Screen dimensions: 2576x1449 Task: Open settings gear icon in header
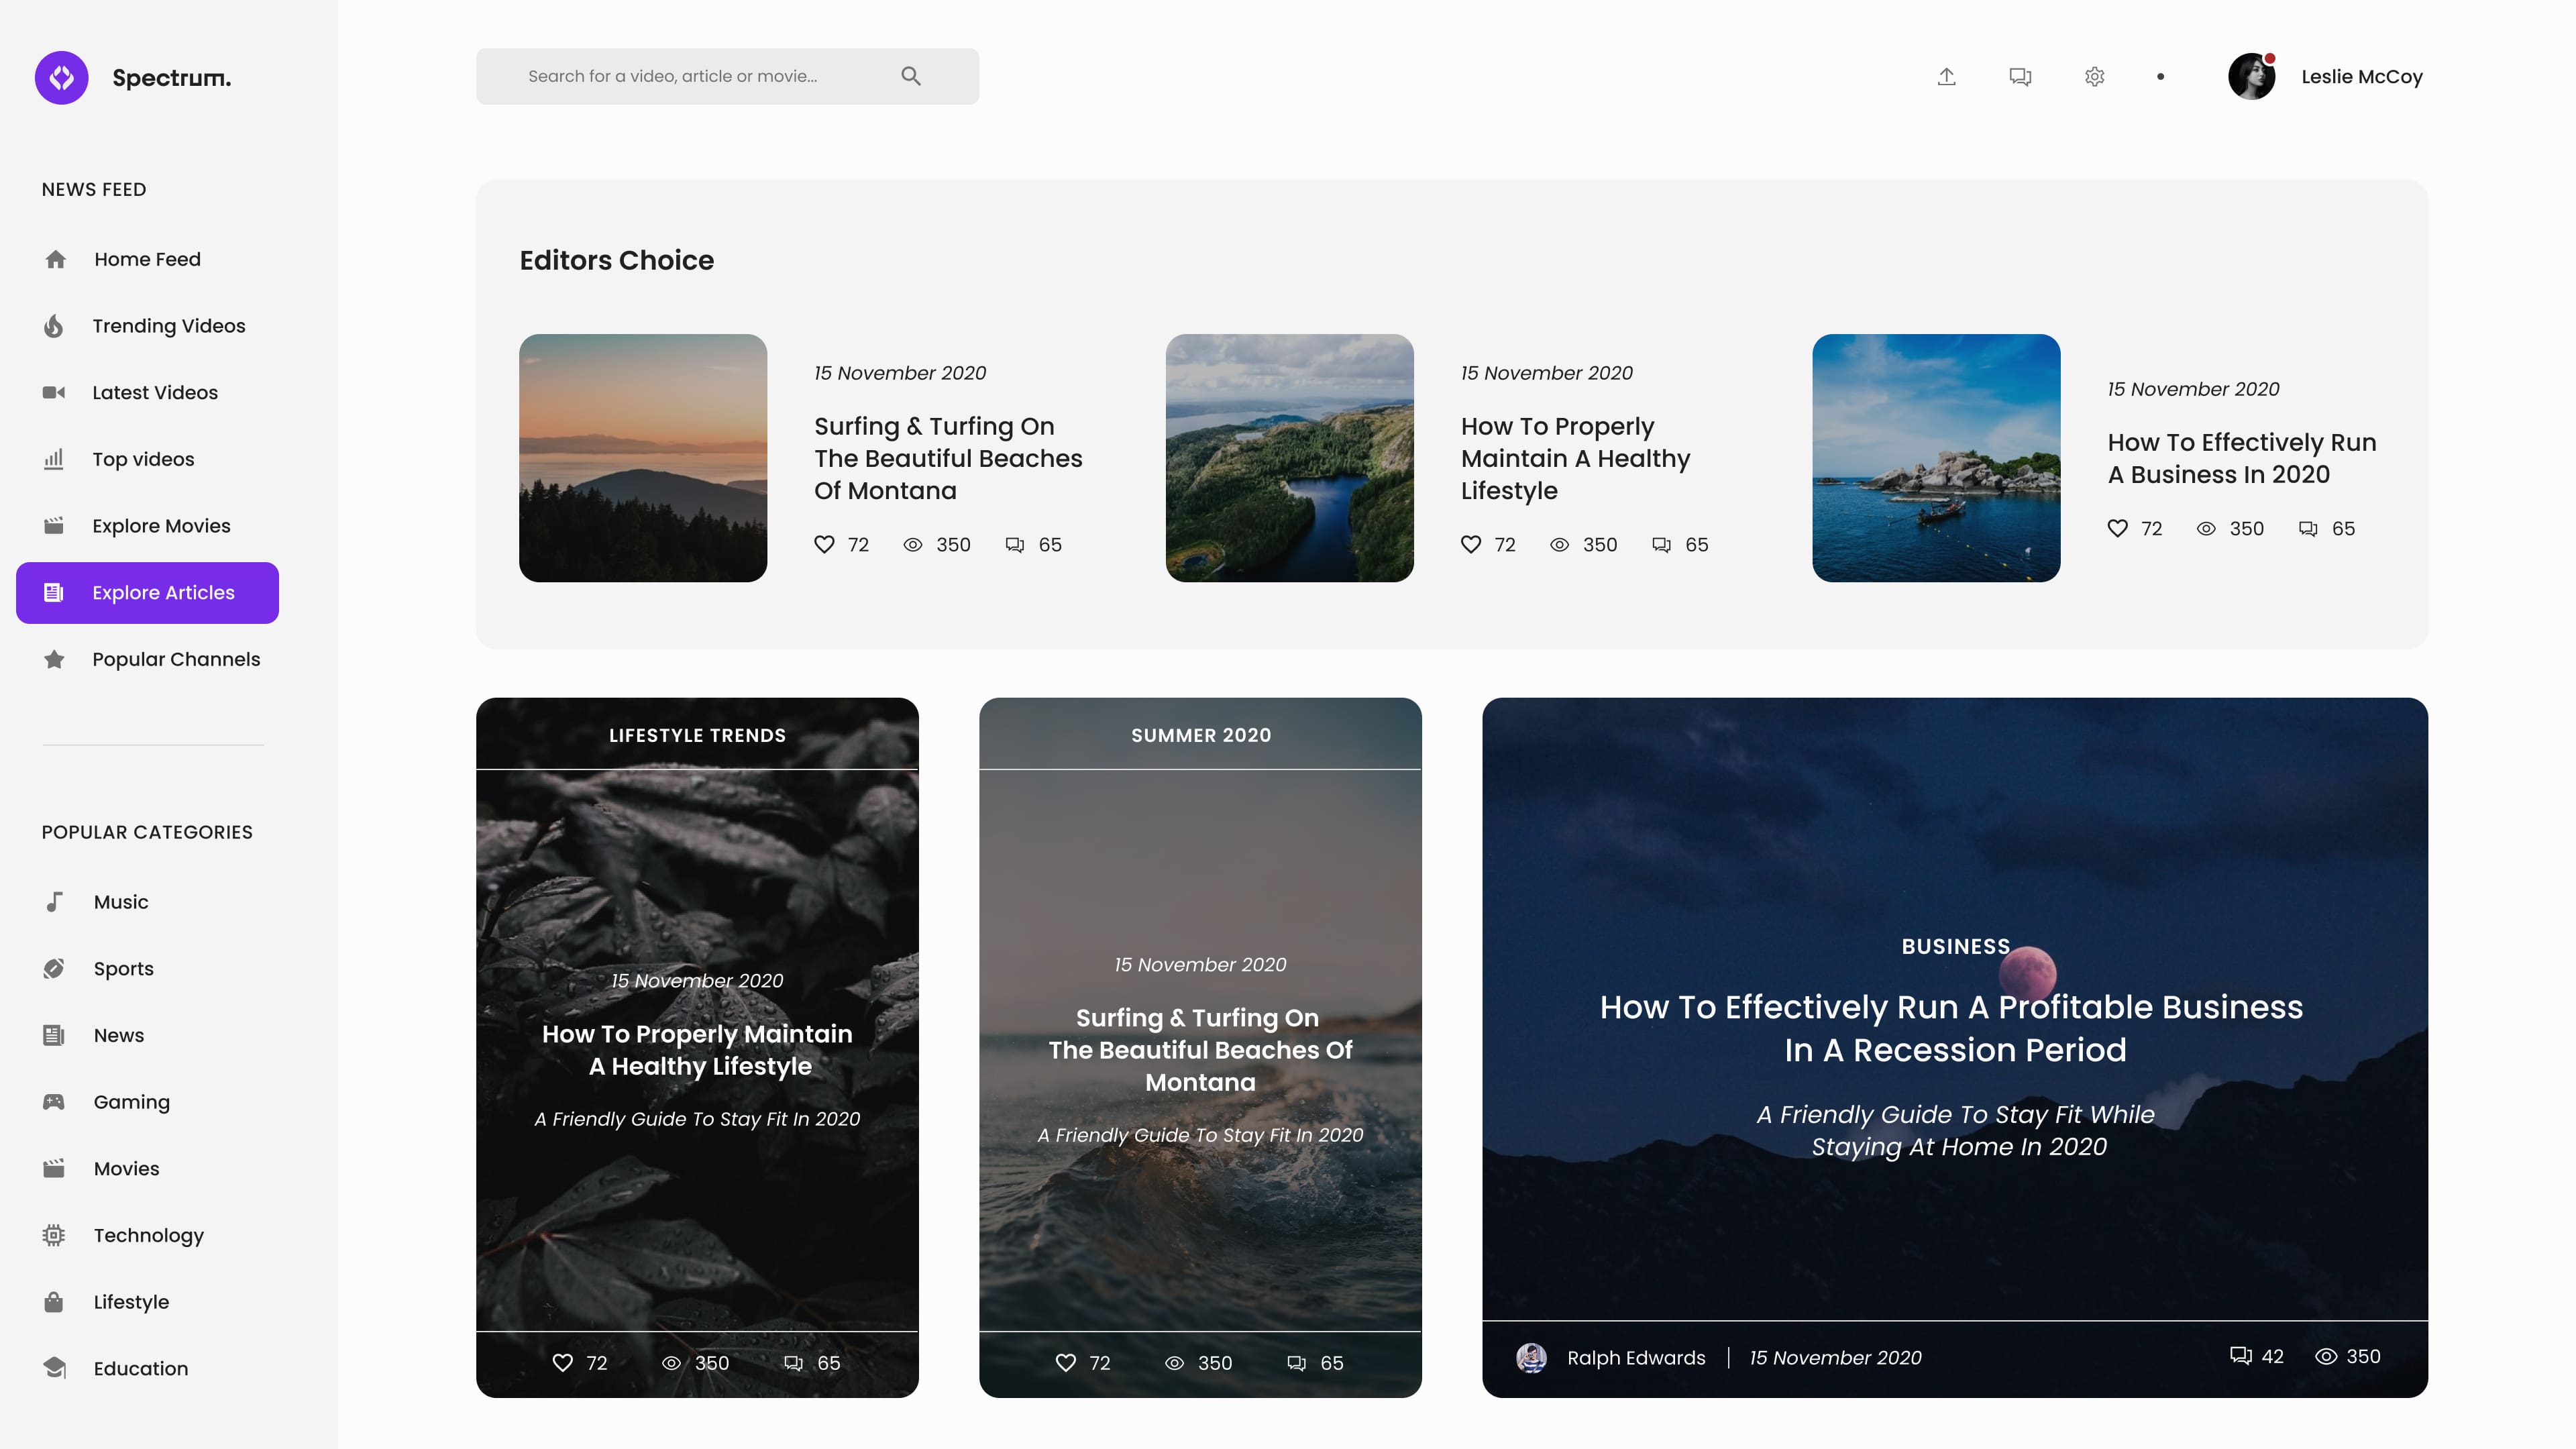(2094, 77)
